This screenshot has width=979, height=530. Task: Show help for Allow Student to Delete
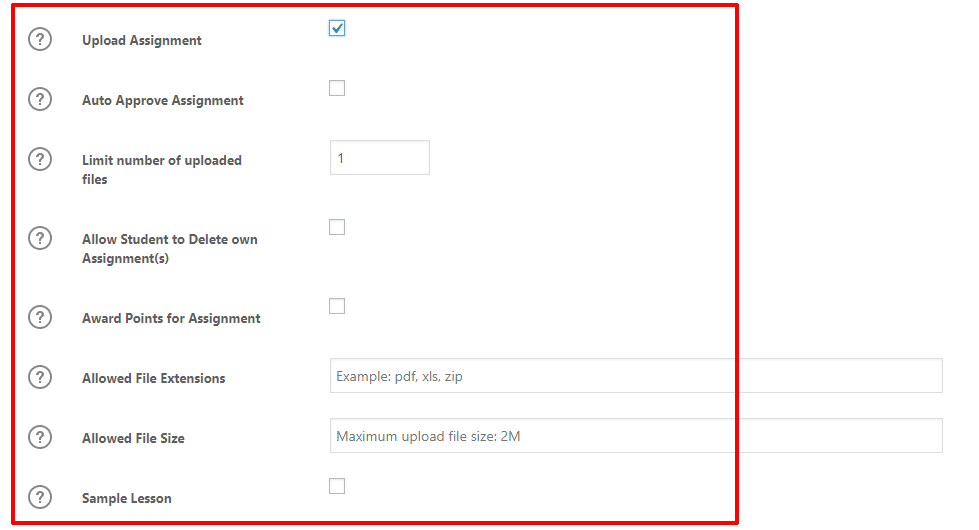tap(40, 238)
